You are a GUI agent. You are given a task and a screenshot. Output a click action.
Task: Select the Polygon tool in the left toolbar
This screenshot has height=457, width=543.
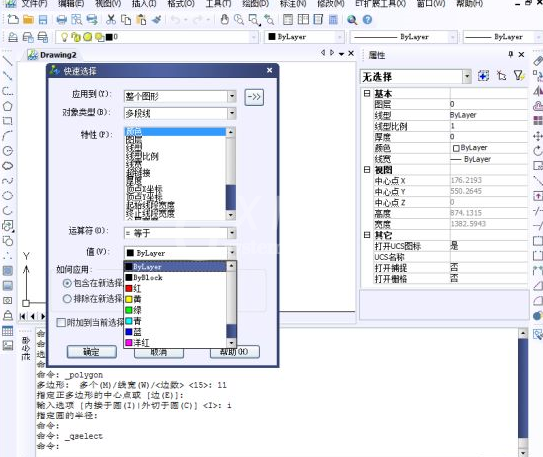pos(8,106)
